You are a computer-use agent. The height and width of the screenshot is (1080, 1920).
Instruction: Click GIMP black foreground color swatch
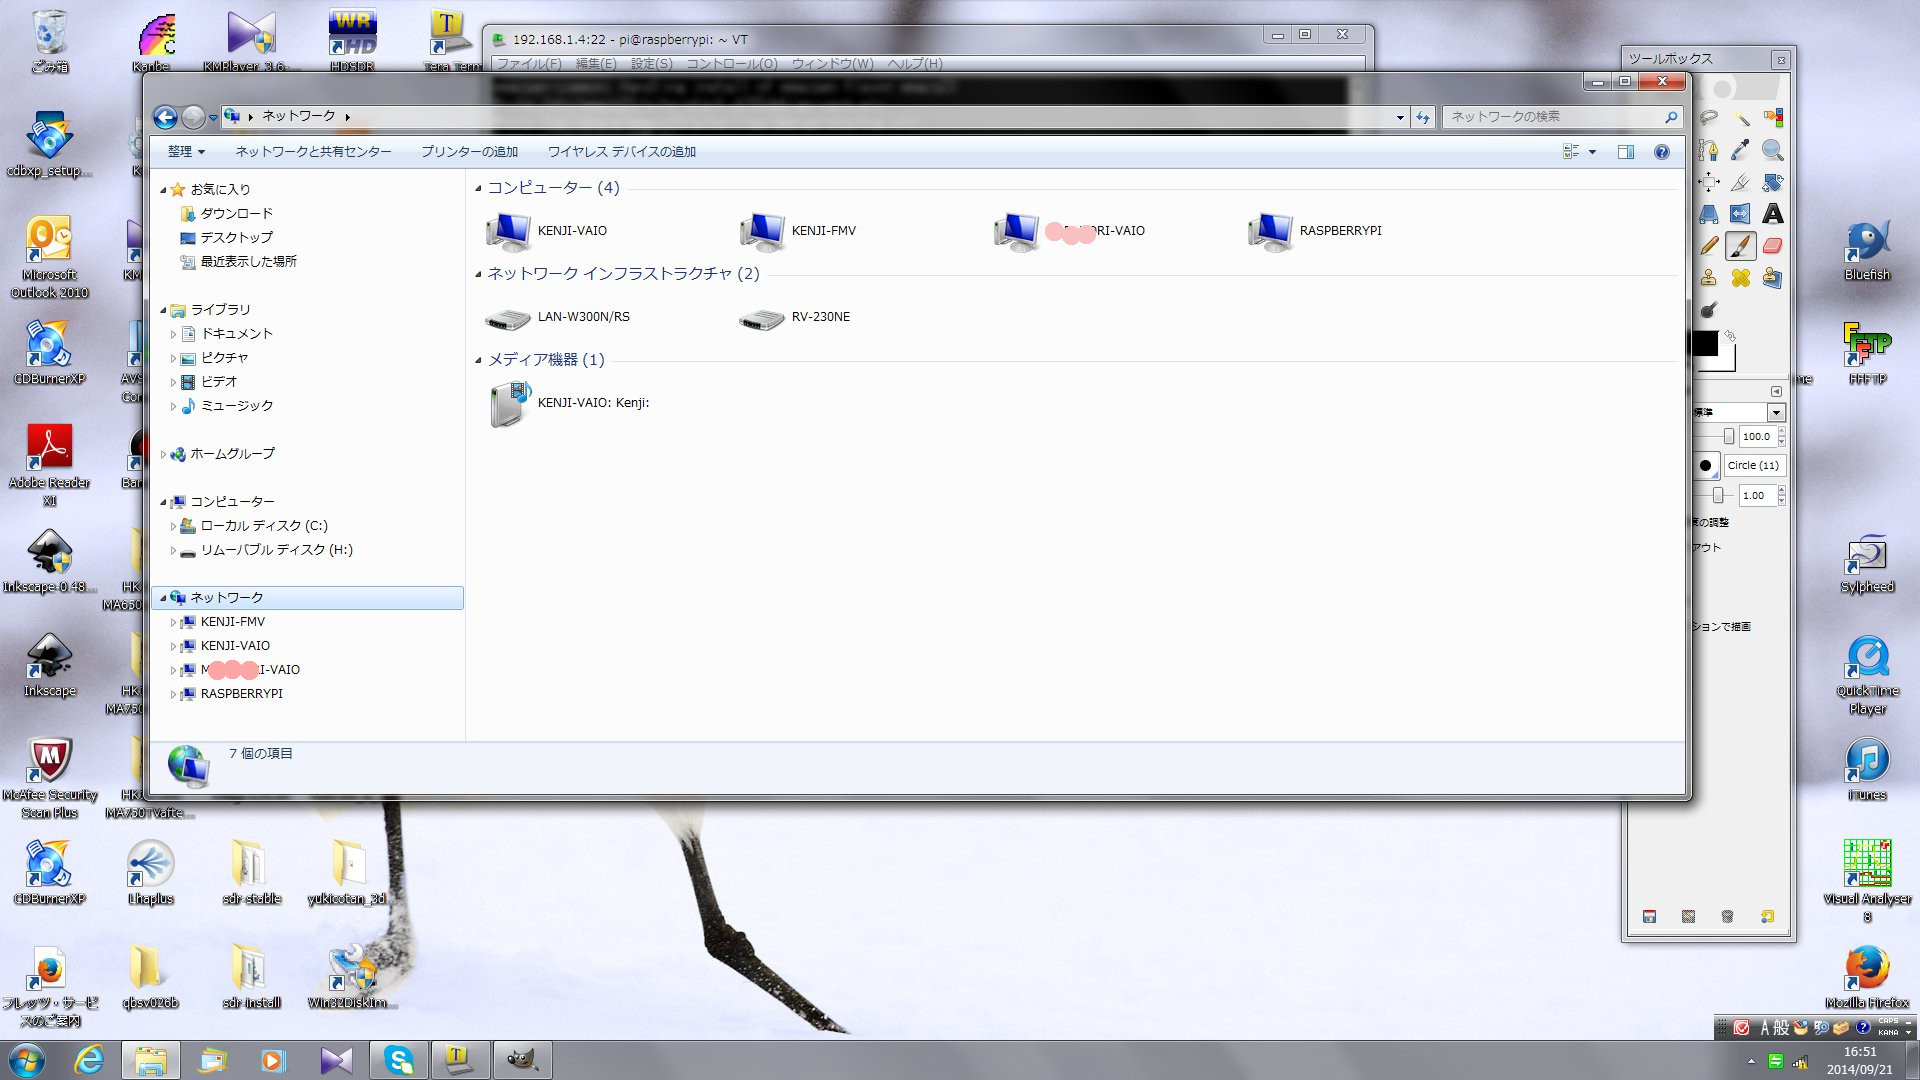(x=1705, y=345)
